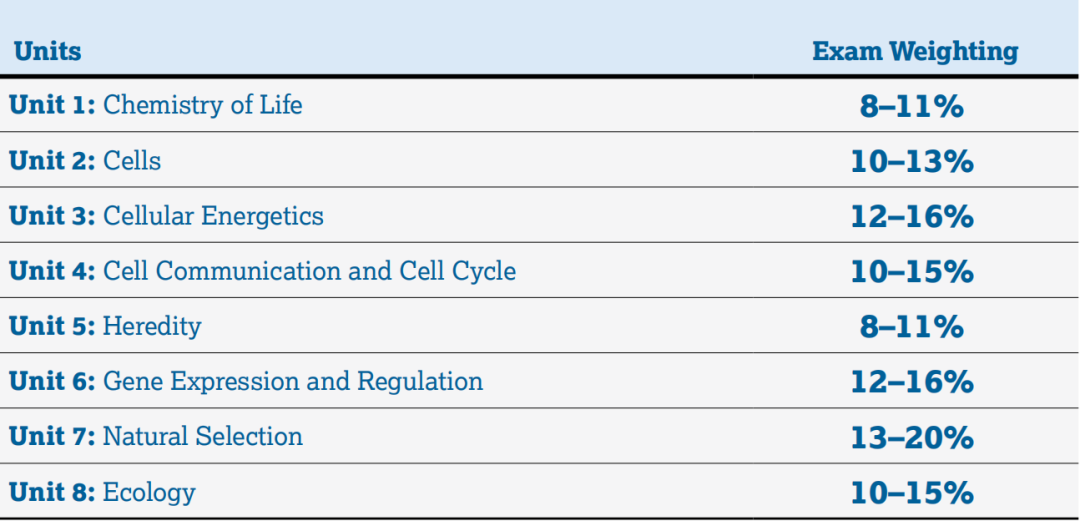Click the bold 'Unit 7:' label

(x=52, y=436)
